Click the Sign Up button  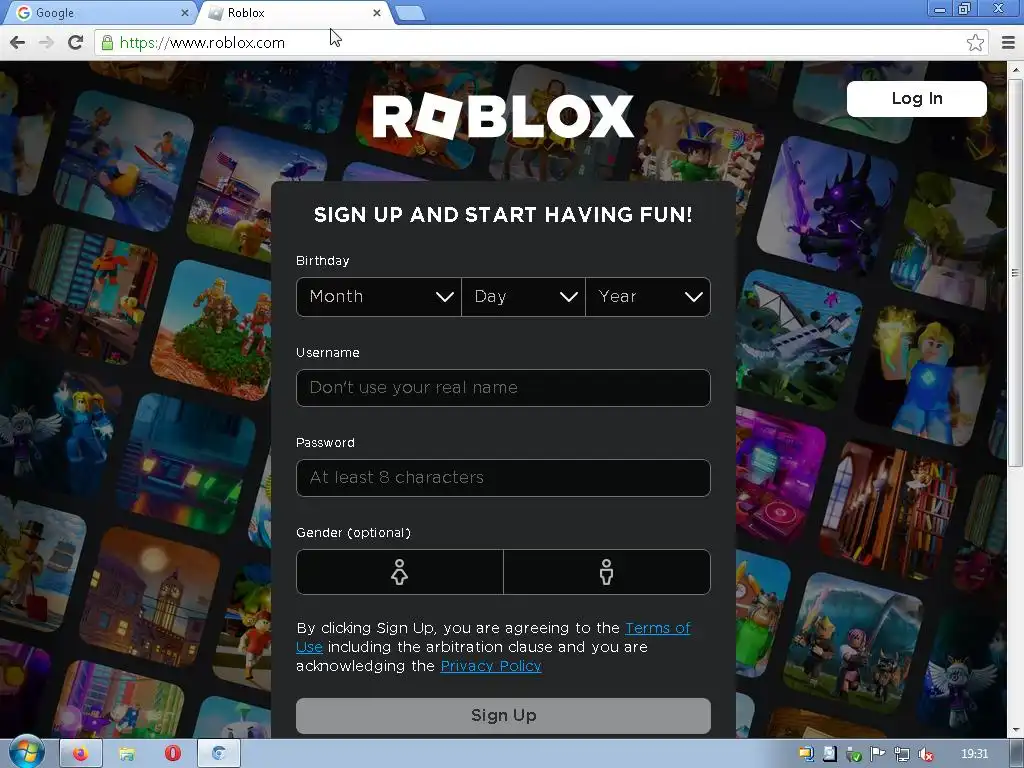pos(503,716)
